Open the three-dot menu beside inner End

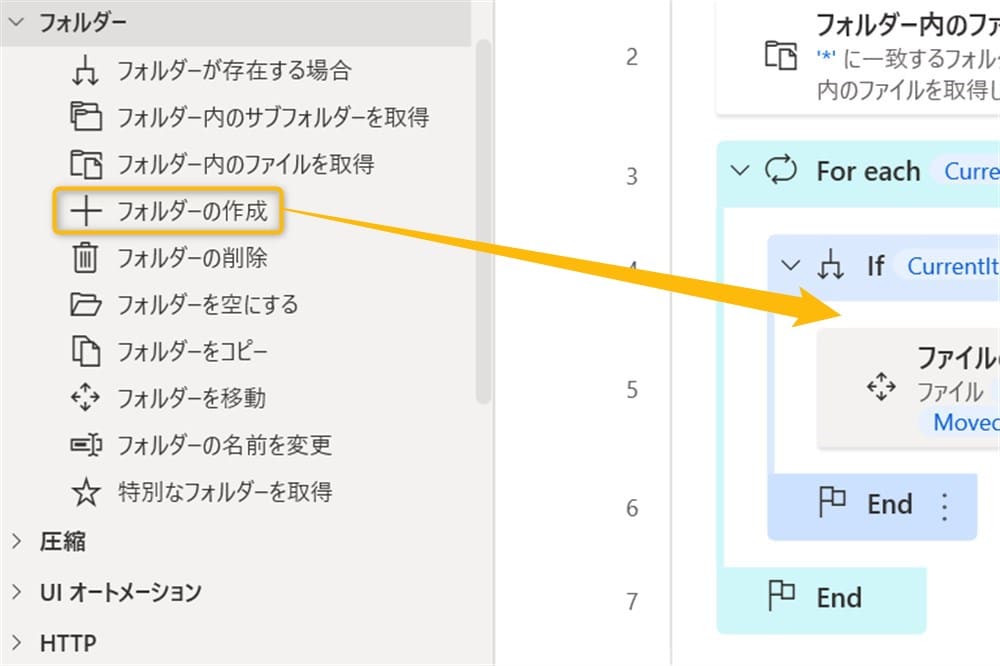(944, 507)
